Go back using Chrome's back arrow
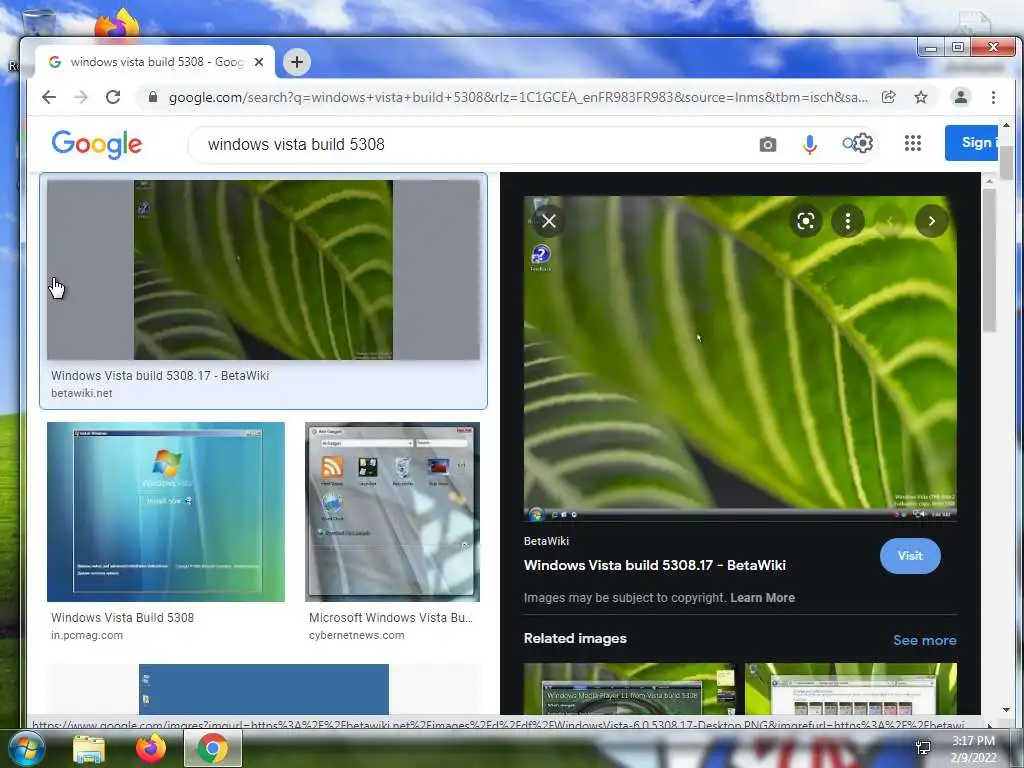Image resolution: width=1024 pixels, height=768 pixels. click(49, 97)
